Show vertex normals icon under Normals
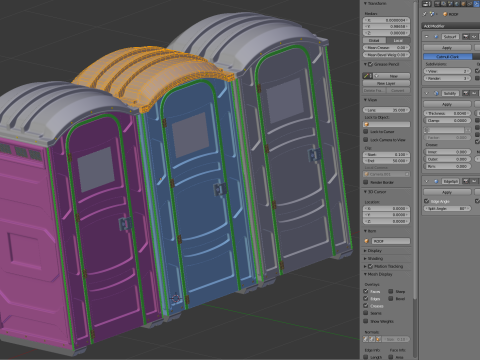 click(366, 339)
